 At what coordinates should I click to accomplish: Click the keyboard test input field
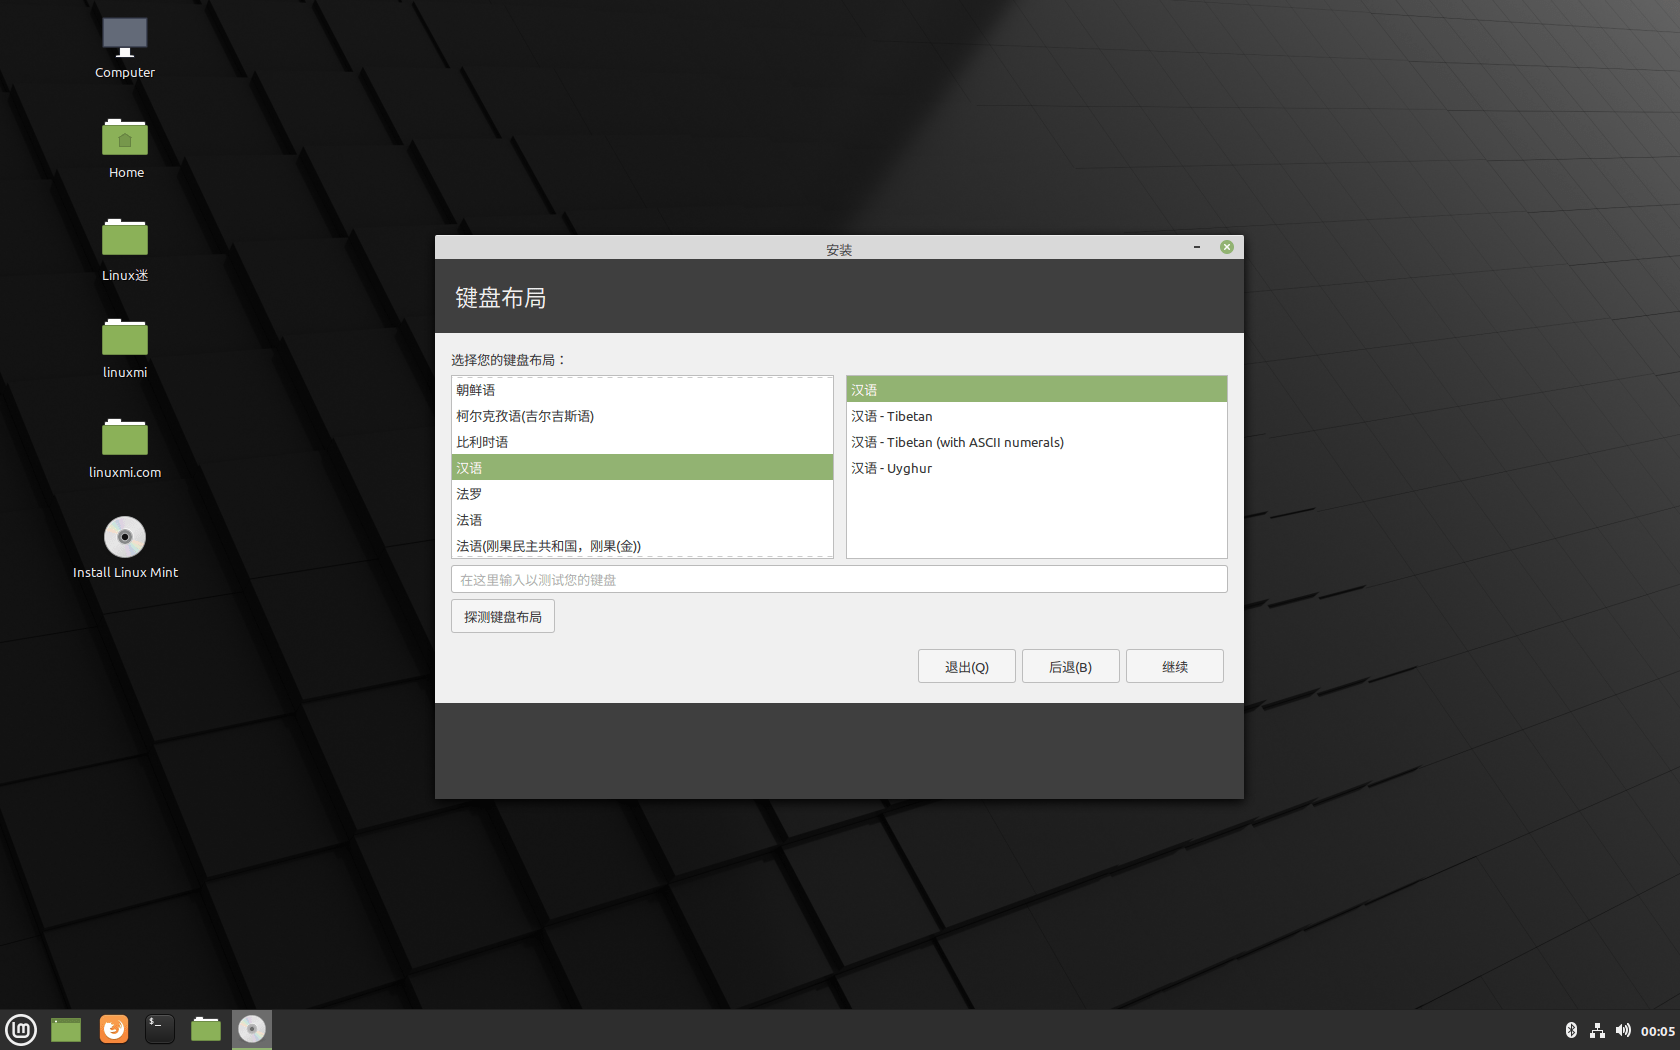pos(839,579)
